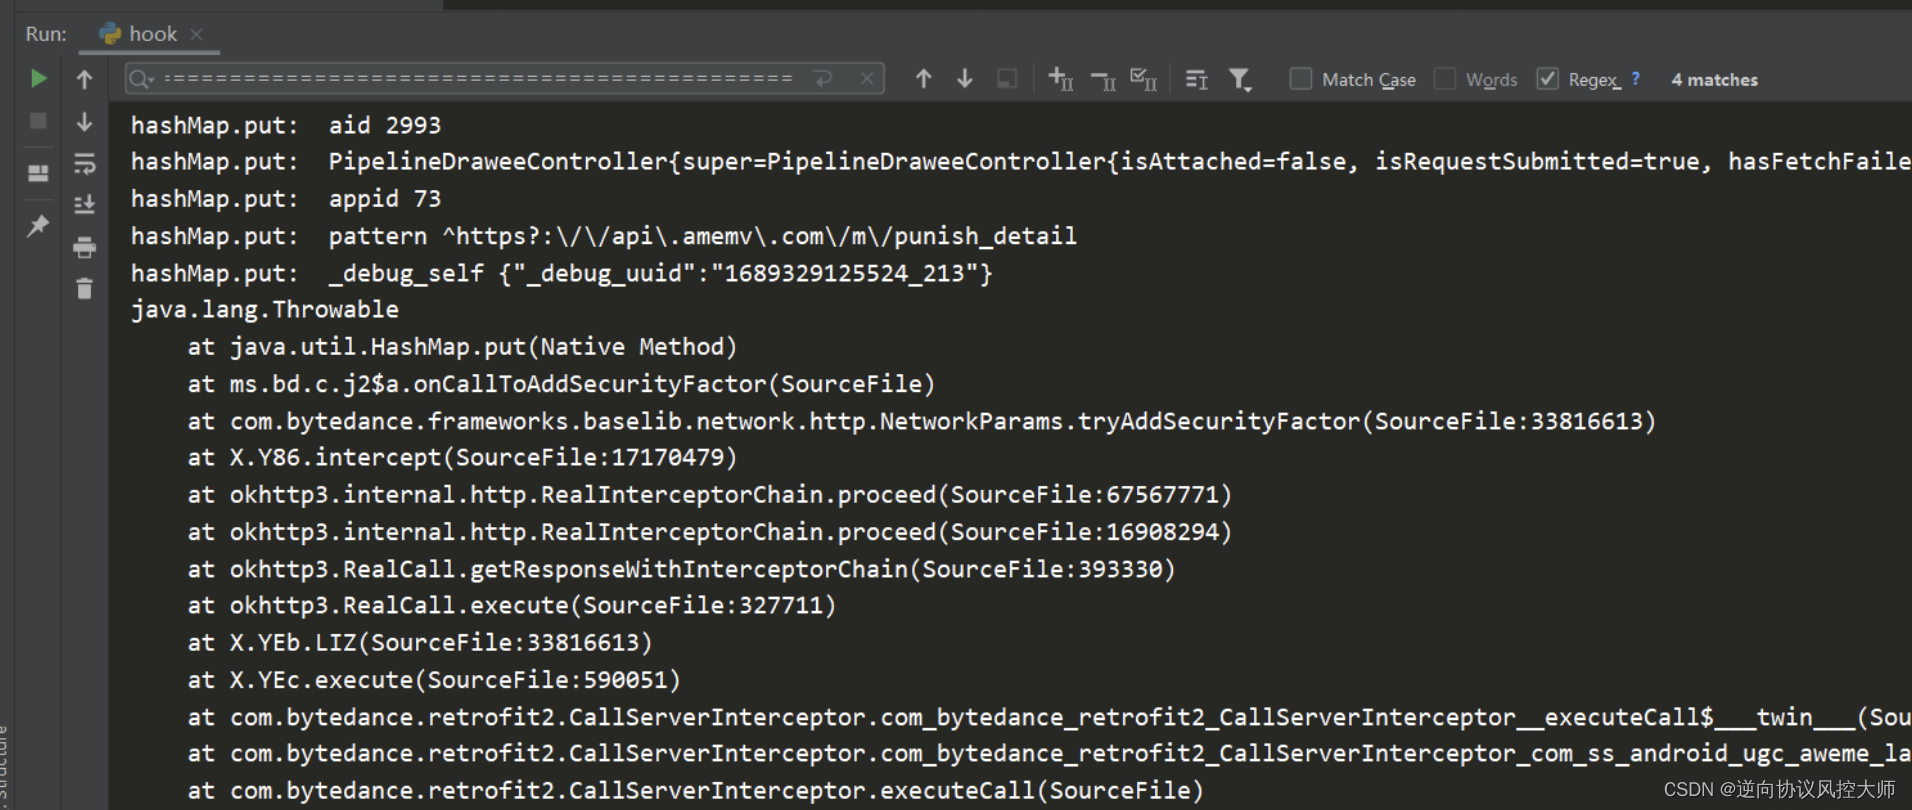Open regex help question mark
Viewport: 1912px width, 810px height.
(x=1635, y=78)
